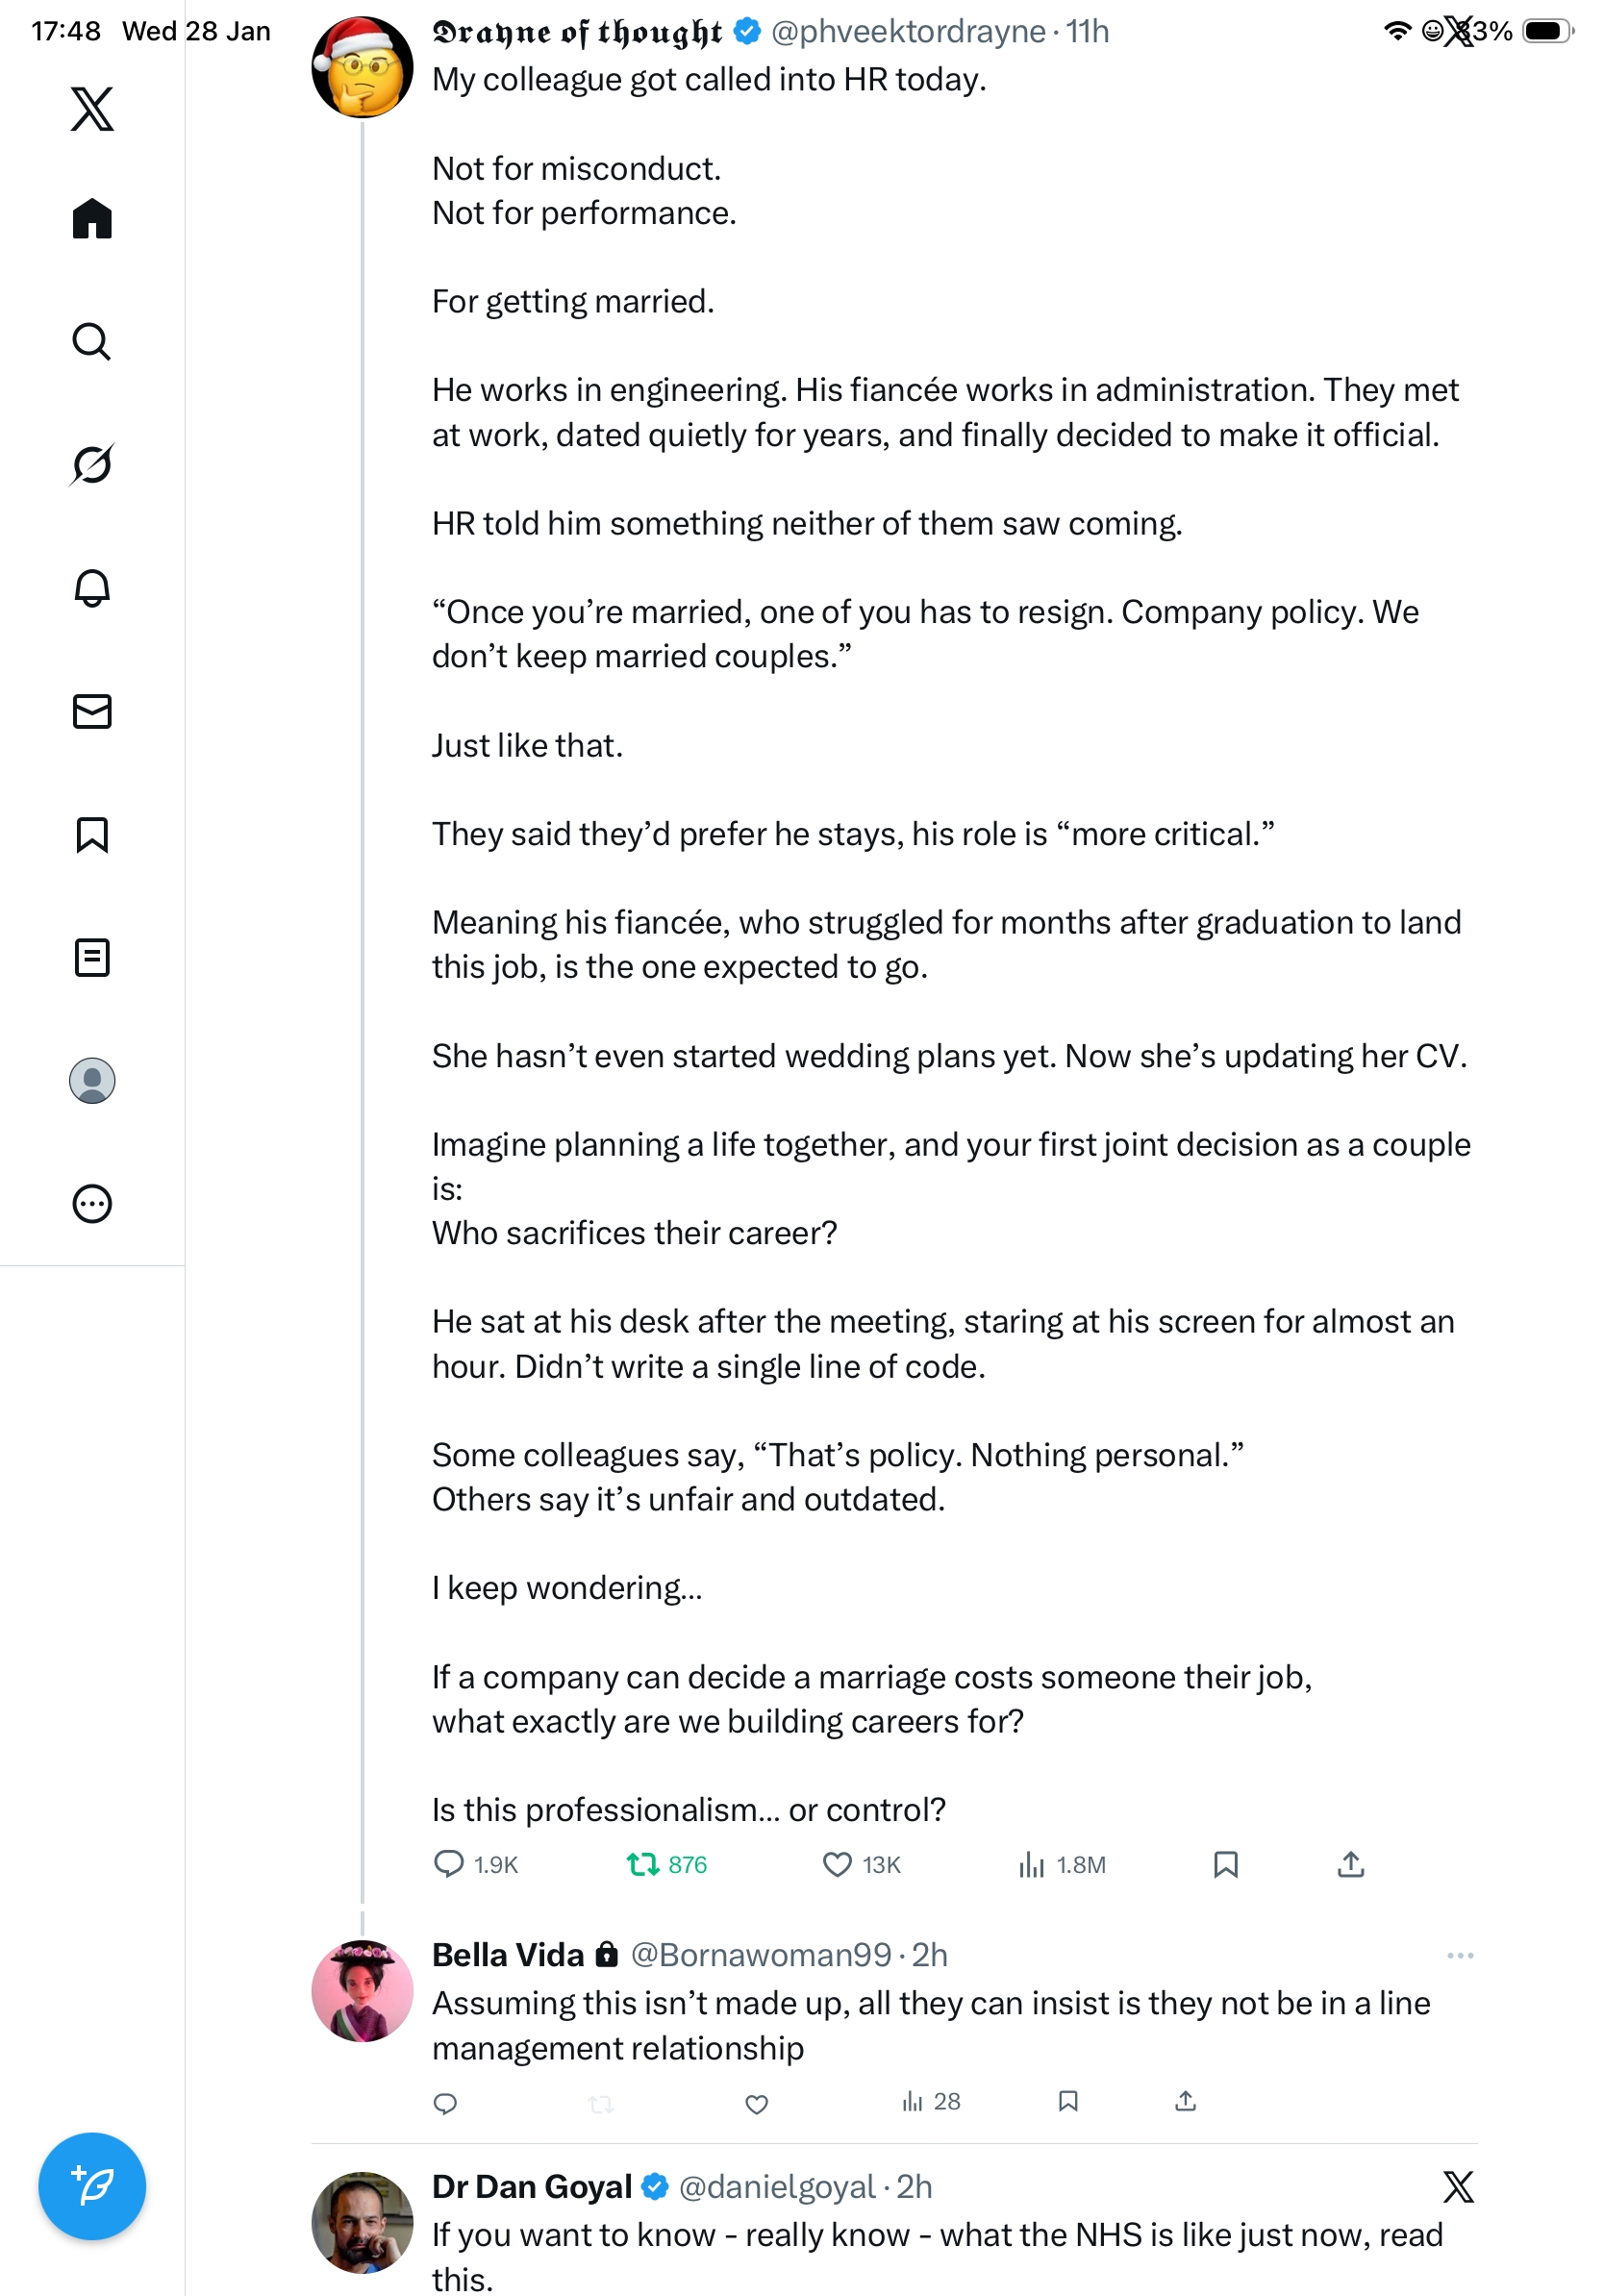Open the 1.9K replies on main post
Image resolution: width=1604 pixels, height=2296 pixels.
tap(448, 1864)
